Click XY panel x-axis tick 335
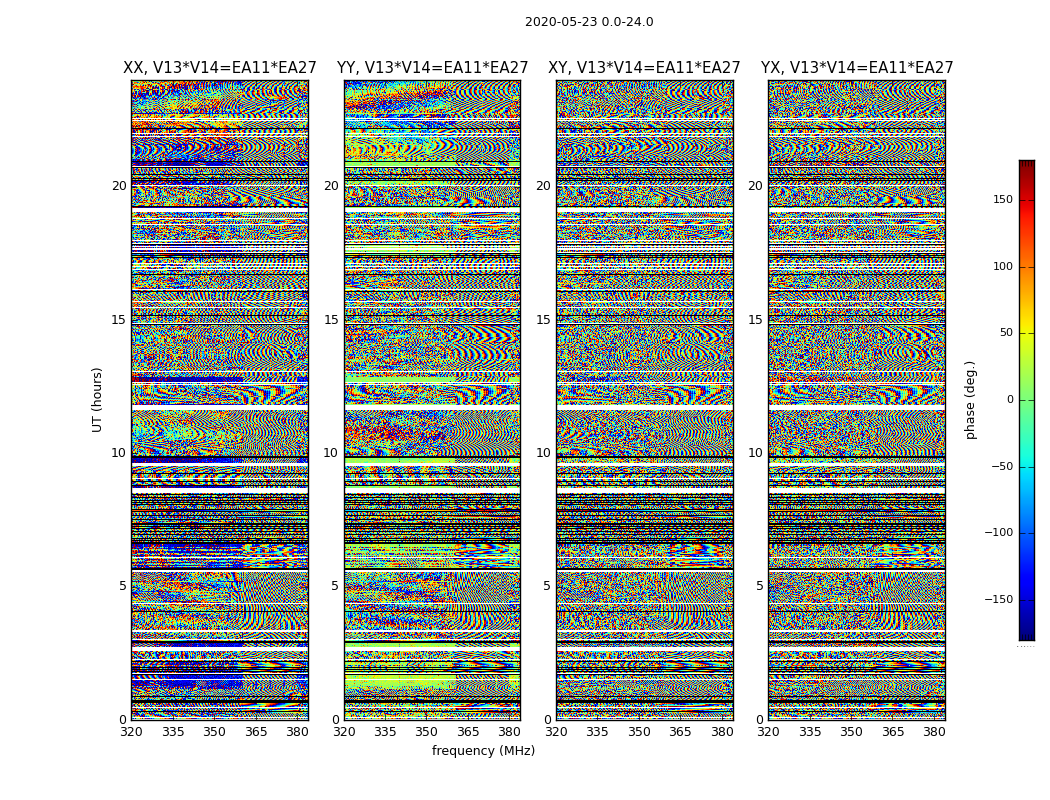 597,732
